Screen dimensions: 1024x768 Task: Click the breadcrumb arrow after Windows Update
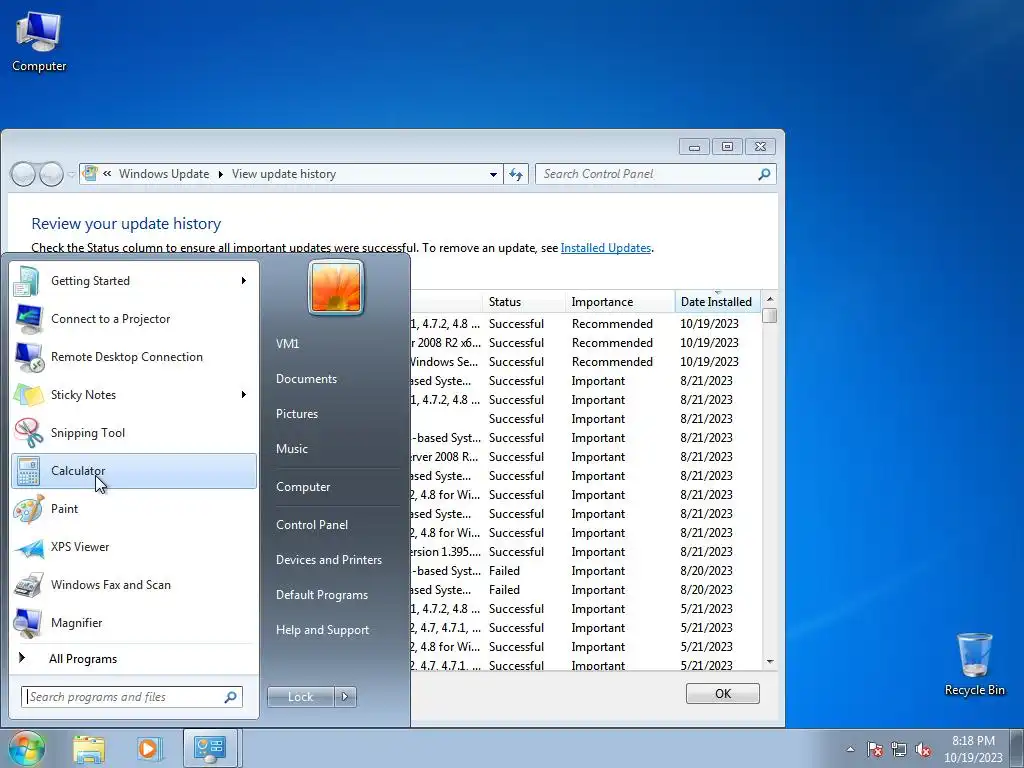point(221,174)
